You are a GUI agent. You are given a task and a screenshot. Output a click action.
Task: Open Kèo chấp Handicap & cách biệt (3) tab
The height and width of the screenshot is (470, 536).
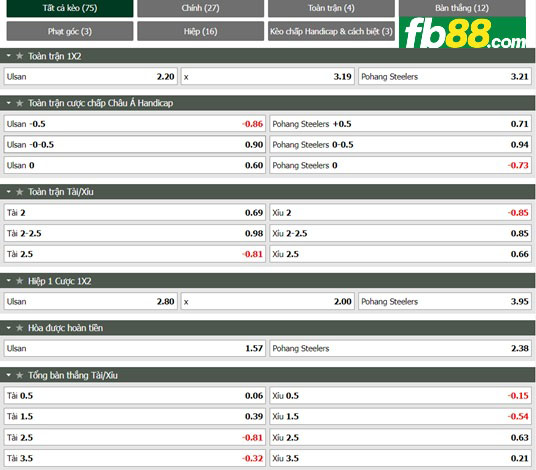[x=331, y=31]
